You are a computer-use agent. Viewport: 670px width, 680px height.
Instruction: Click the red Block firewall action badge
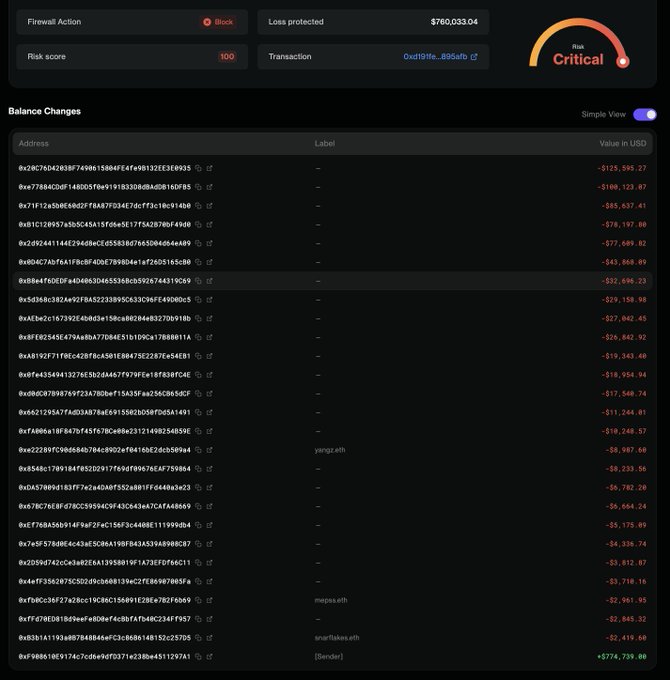coord(219,22)
